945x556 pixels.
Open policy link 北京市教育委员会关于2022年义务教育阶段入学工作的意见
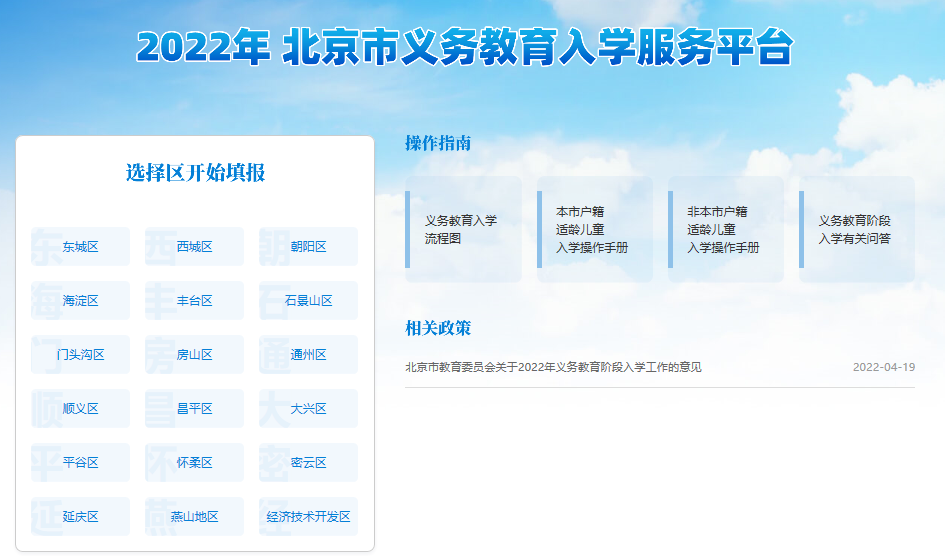pyautogui.click(x=553, y=367)
